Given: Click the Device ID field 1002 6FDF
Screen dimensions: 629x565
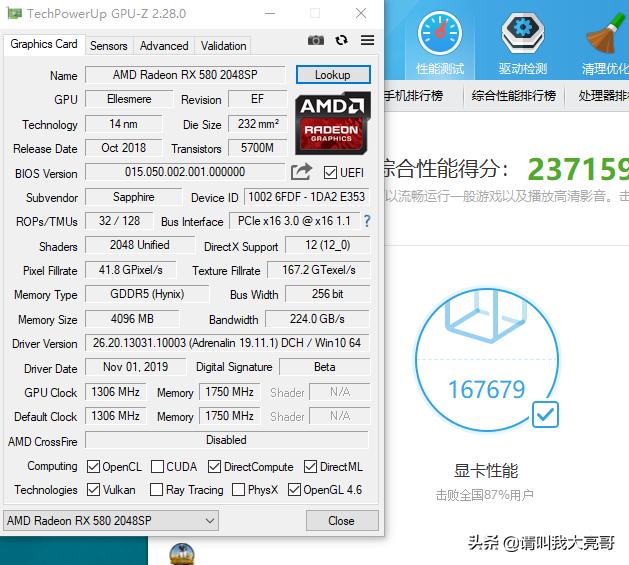Looking at the screenshot, I should tap(306, 197).
